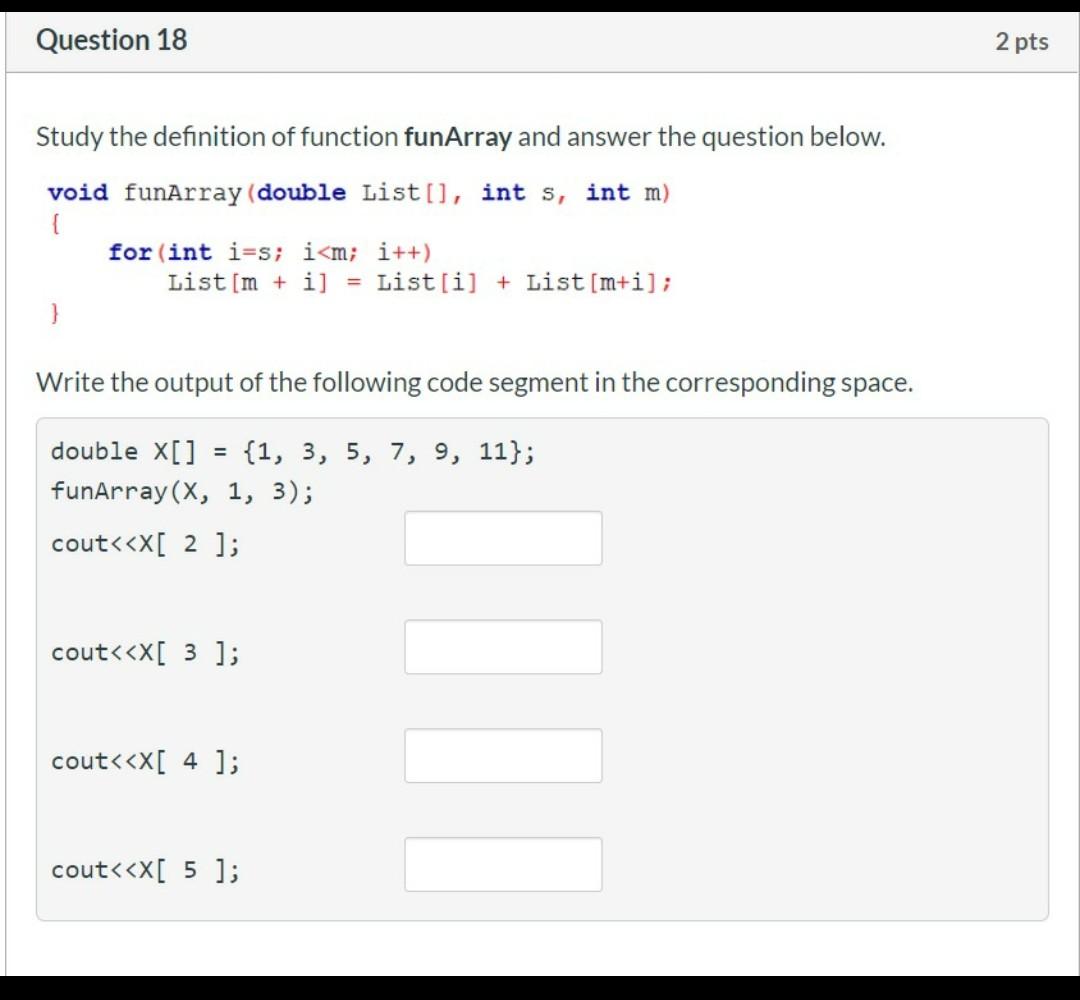Click the closing brace of funArray
Screen dimensions: 1080x1000
coord(52,312)
